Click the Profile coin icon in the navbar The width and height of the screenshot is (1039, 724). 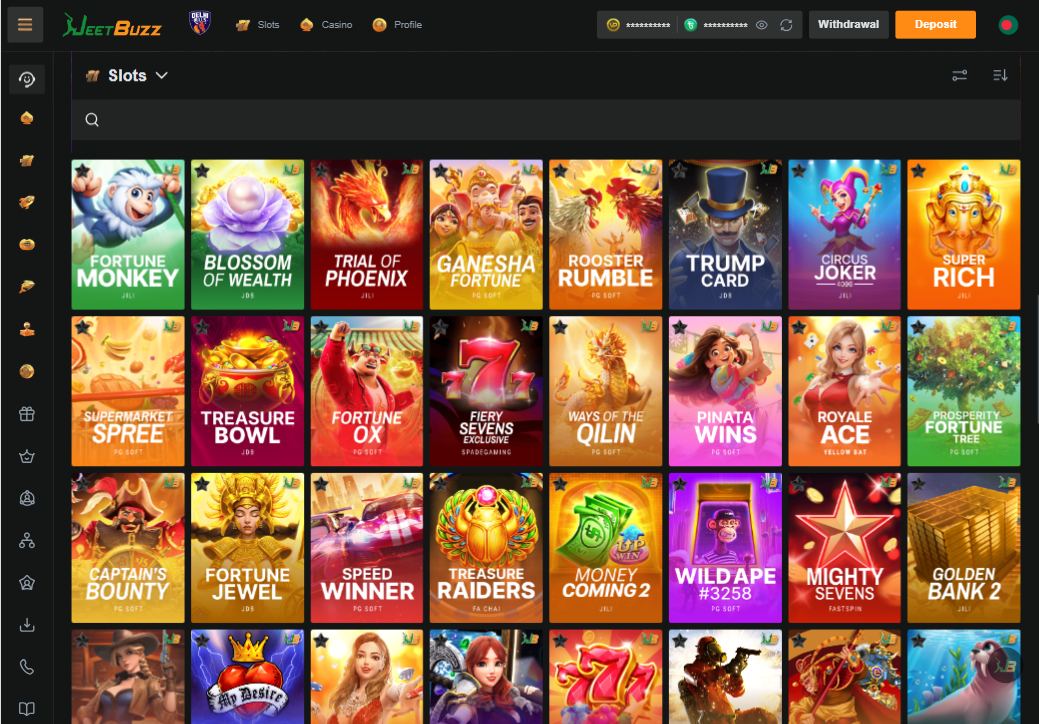378,24
